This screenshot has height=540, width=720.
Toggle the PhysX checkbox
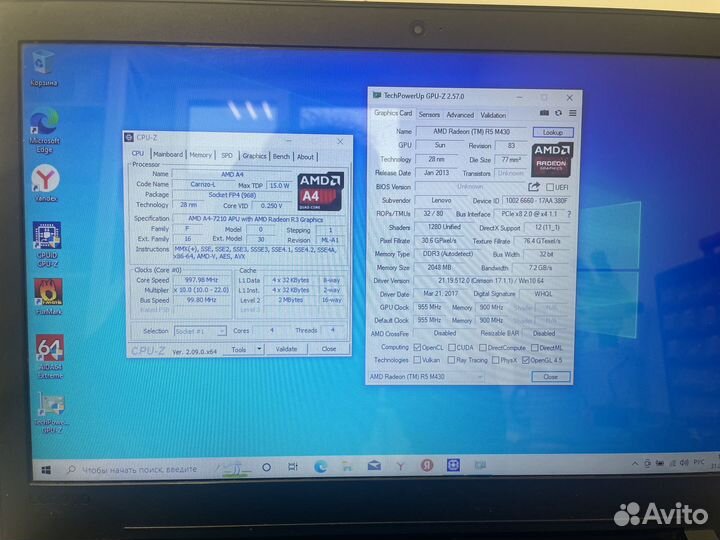(495, 360)
